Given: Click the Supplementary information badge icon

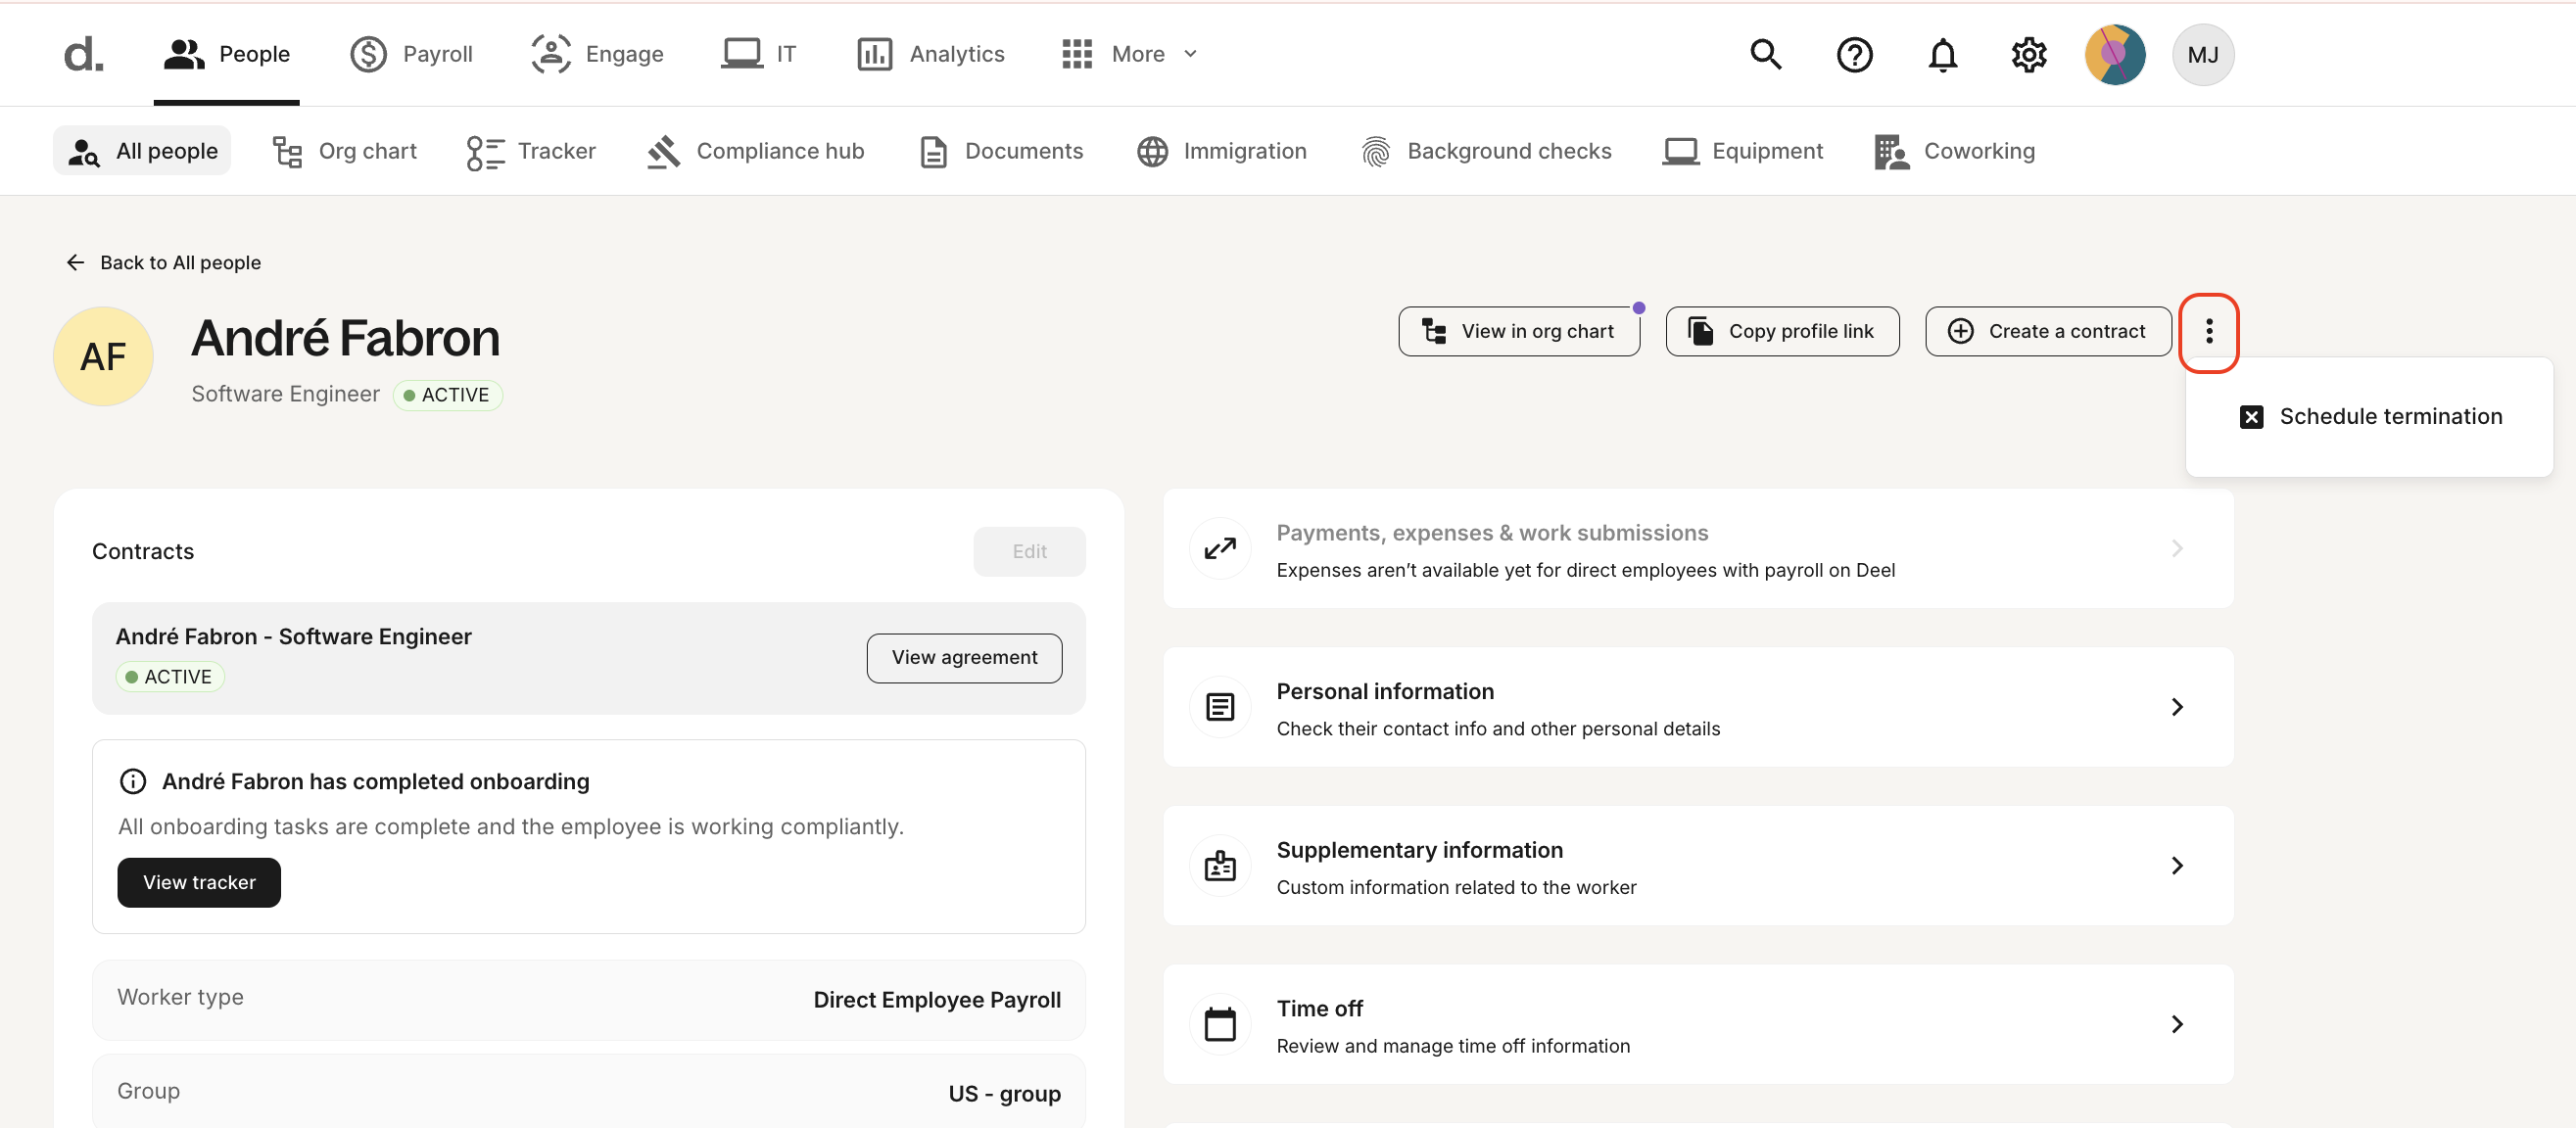Looking at the screenshot, I should (x=1220, y=866).
